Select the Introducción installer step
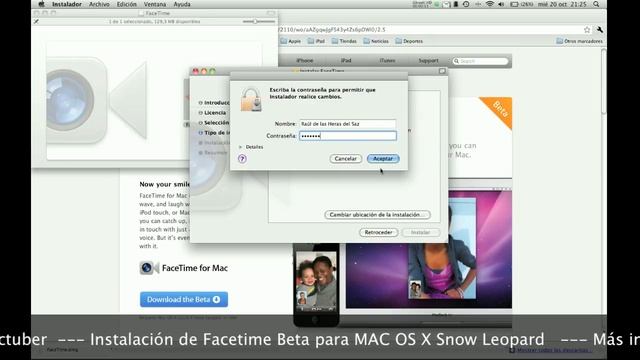Screen dimensions: 640x360 click(214, 103)
